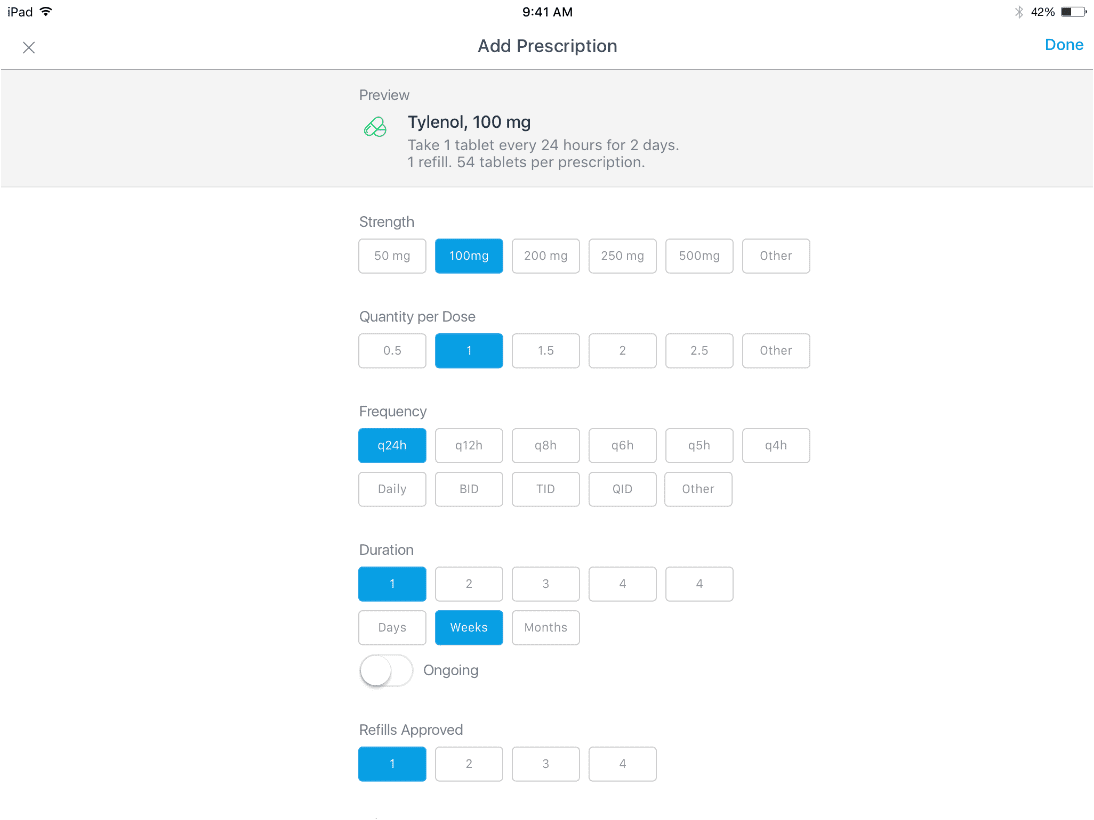Viewport: 1094px width, 820px height.
Task: Pick q5h frequency
Action: pyautogui.click(x=699, y=445)
